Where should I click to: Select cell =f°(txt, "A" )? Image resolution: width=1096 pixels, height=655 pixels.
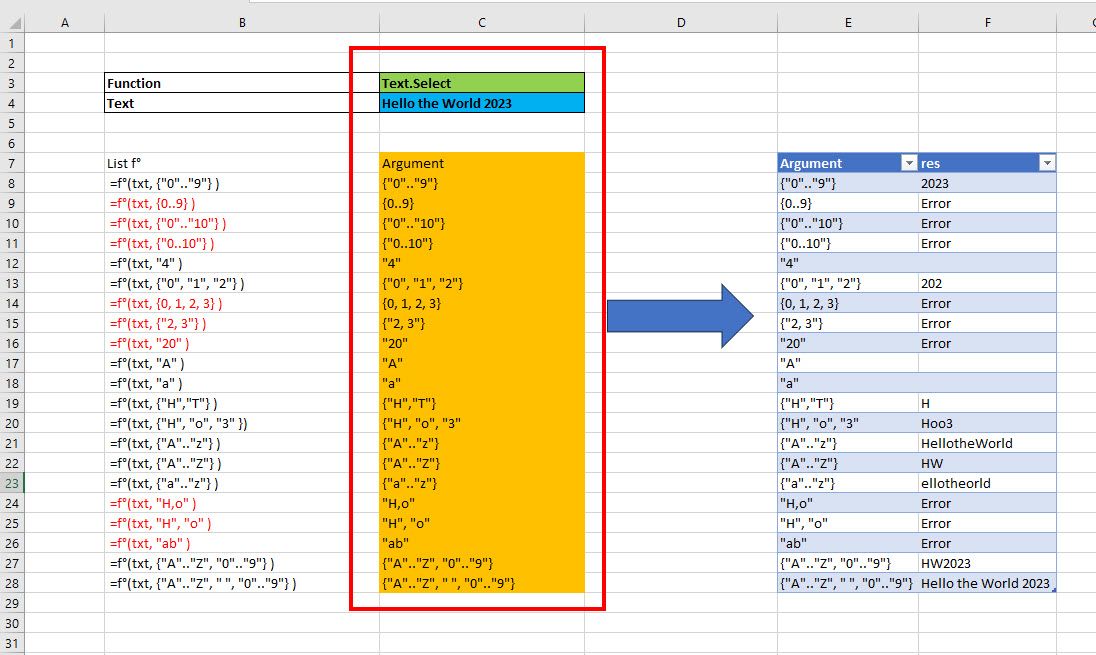pos(242,364)
